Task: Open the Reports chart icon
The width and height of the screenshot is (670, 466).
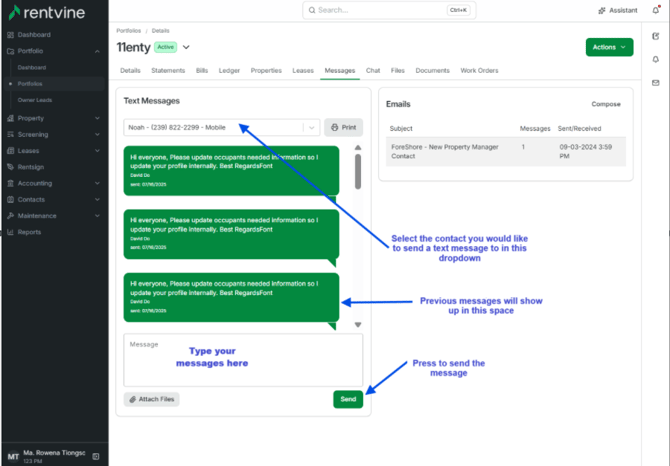Action: tap(11, 232)
